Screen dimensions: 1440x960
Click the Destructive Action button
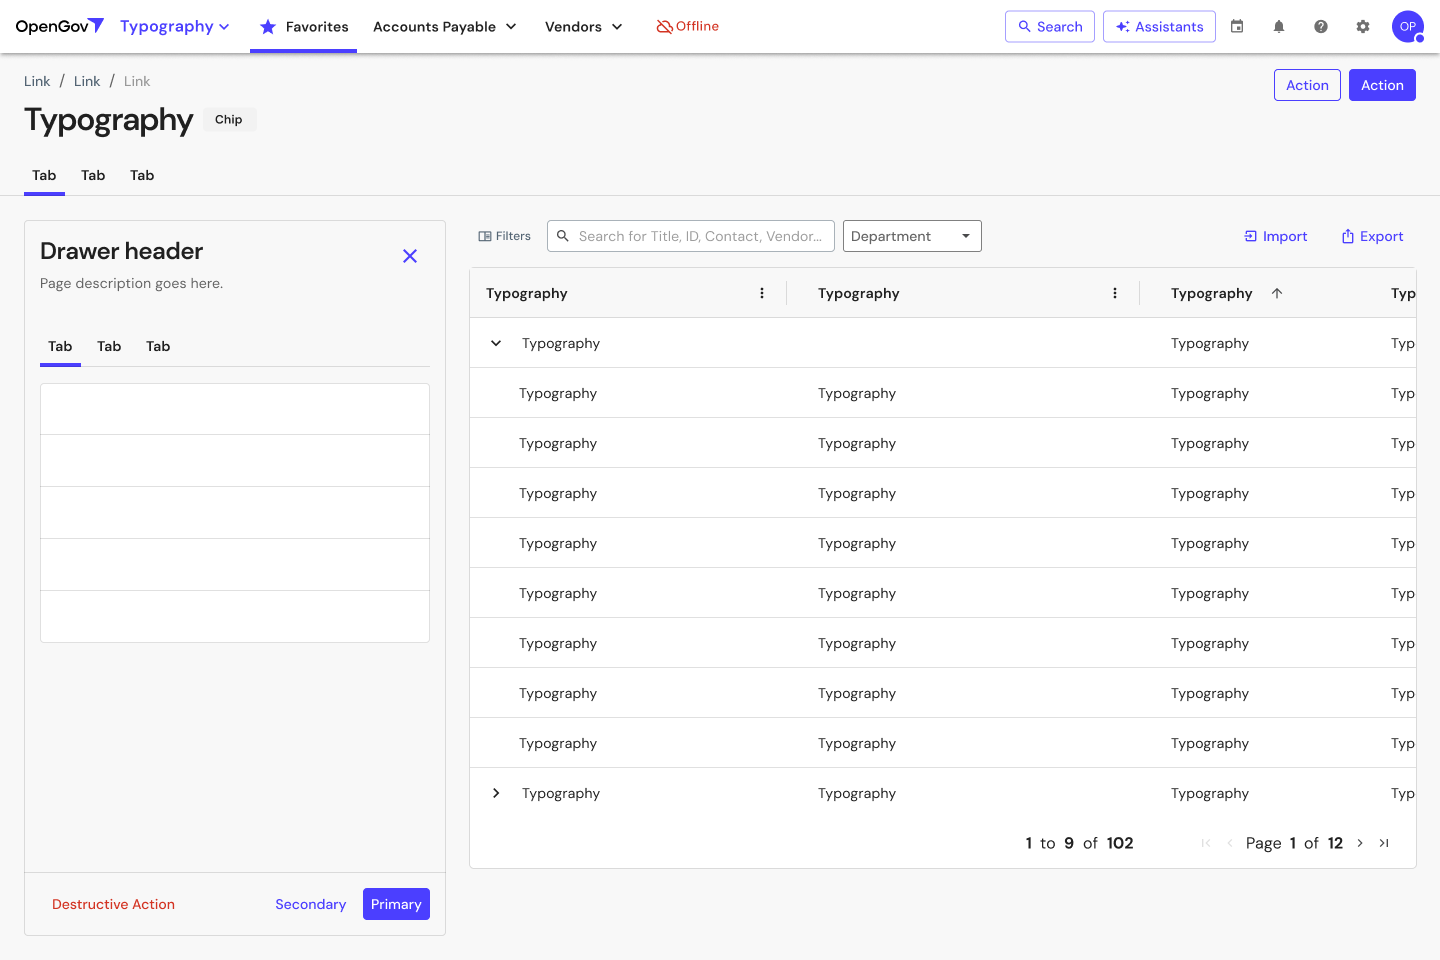click(x=113, y=904)
